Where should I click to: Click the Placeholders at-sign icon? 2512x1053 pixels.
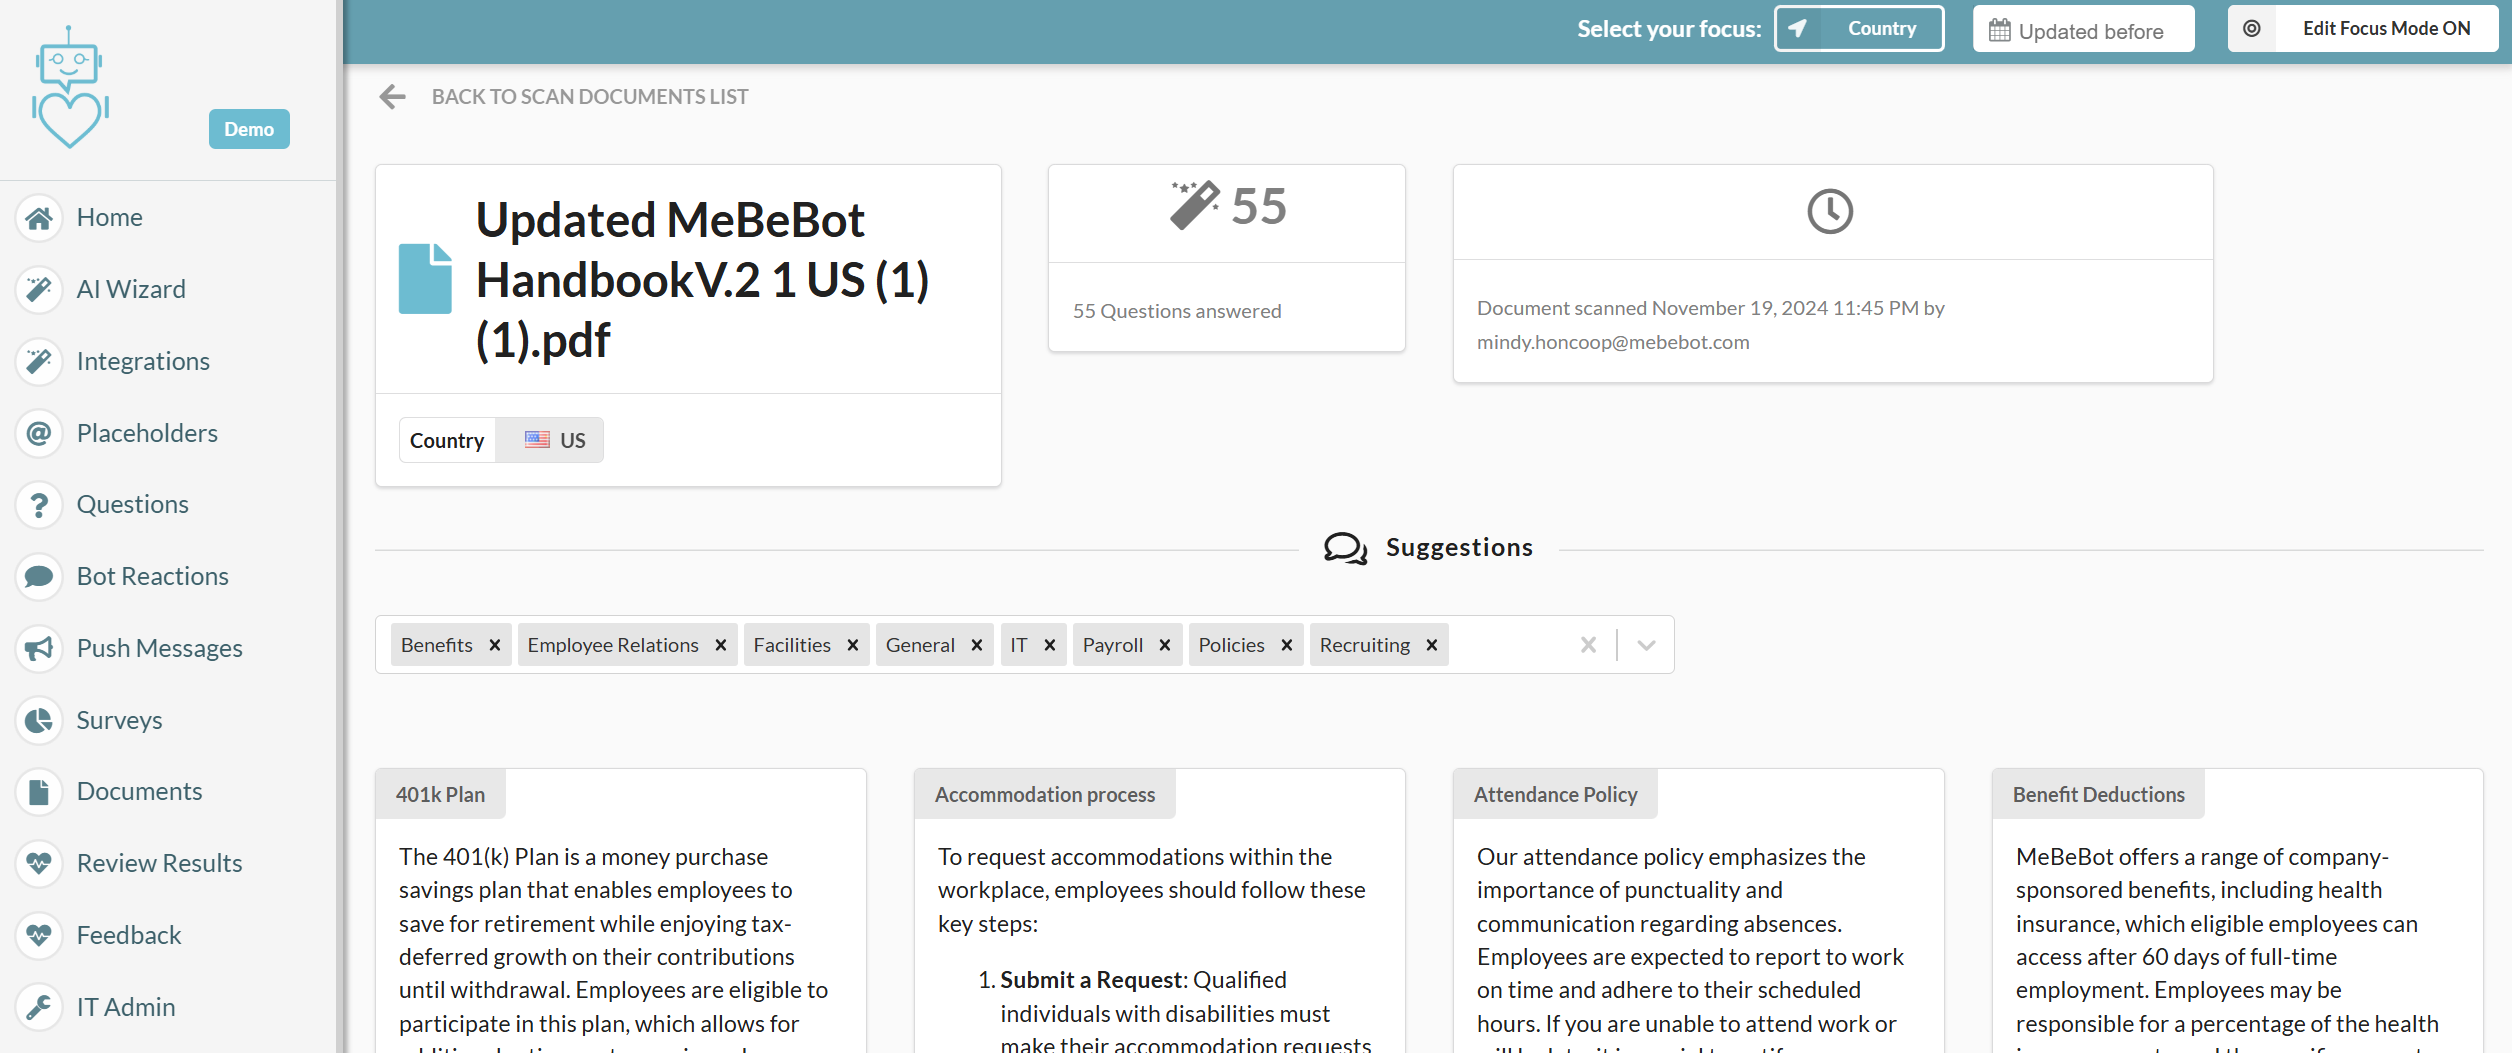39,433
